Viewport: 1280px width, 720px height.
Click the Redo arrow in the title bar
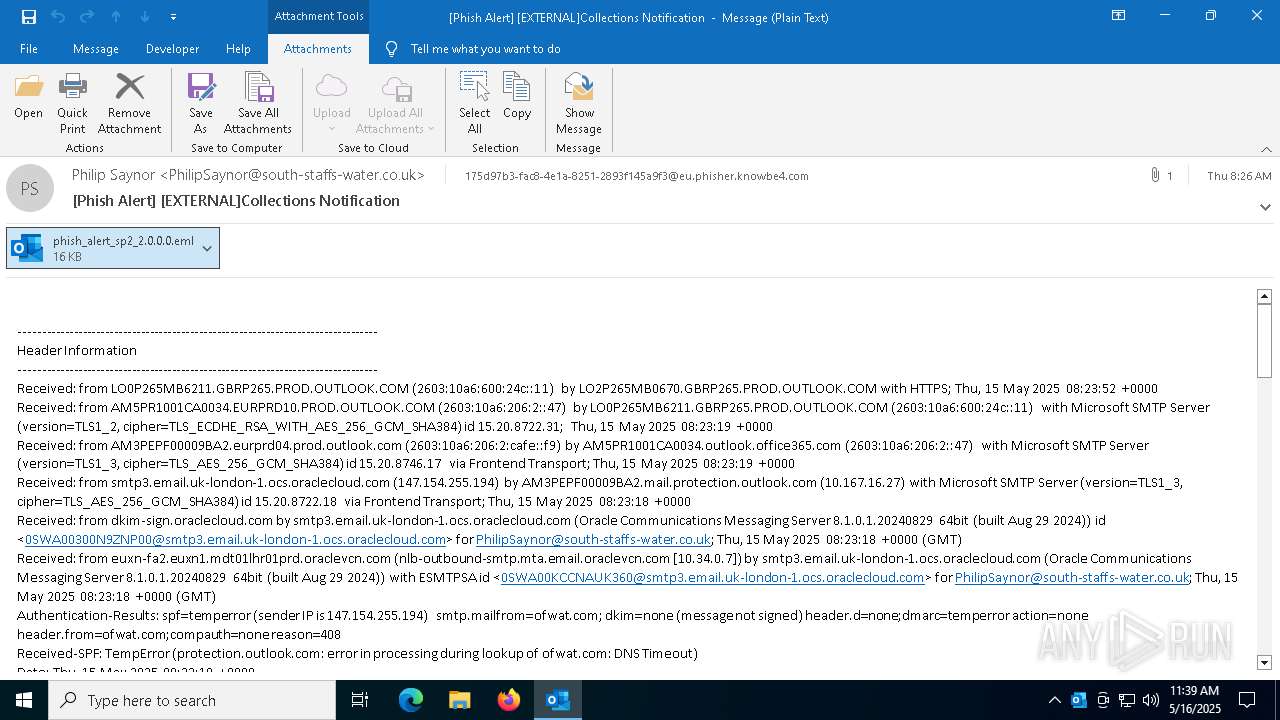tap(87, 17)
